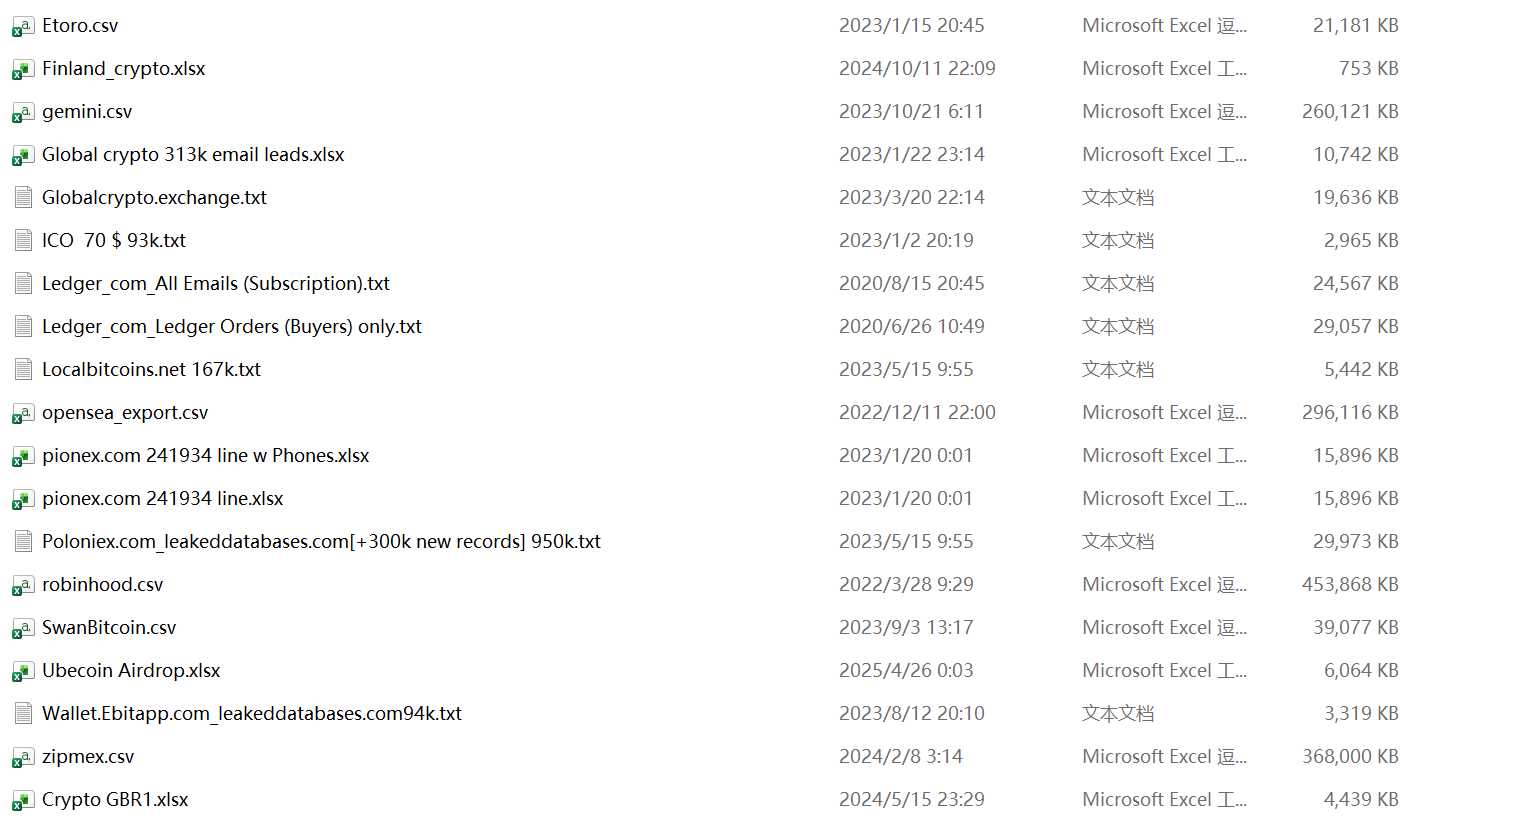Click the Etoro.csv file icon

click(22, 27)
